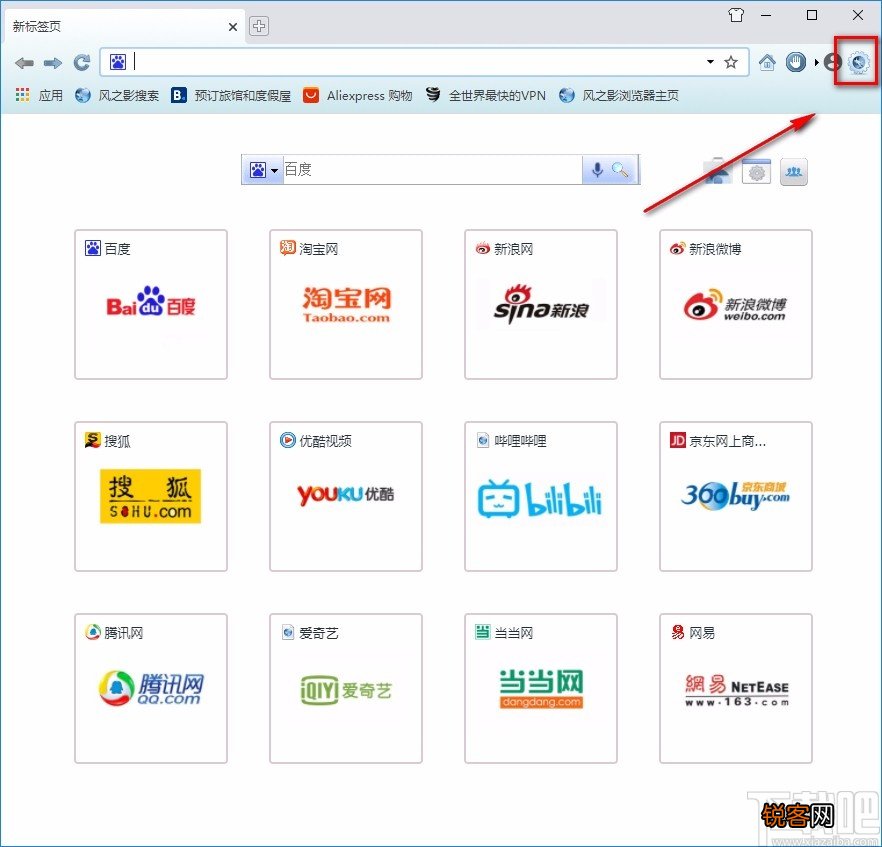Open the 京东网上商城 speed dial tile
882x847 pixels.
tap(736, 497)
